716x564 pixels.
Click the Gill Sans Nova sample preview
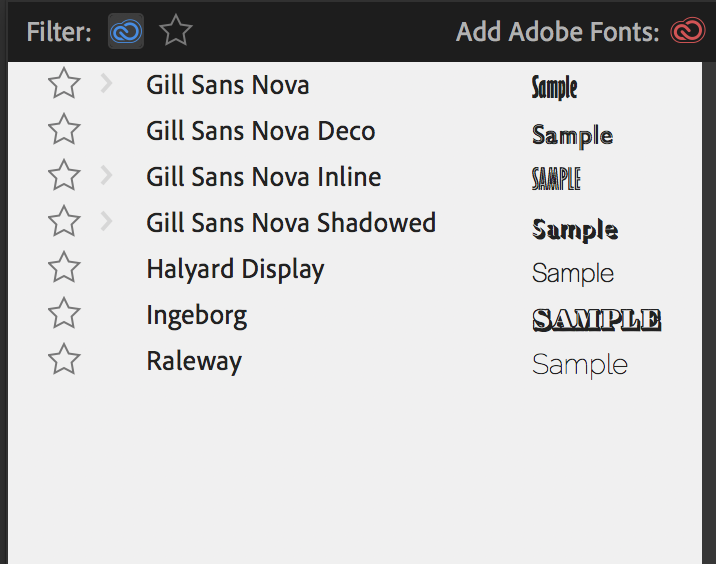(x=554, y=88)
